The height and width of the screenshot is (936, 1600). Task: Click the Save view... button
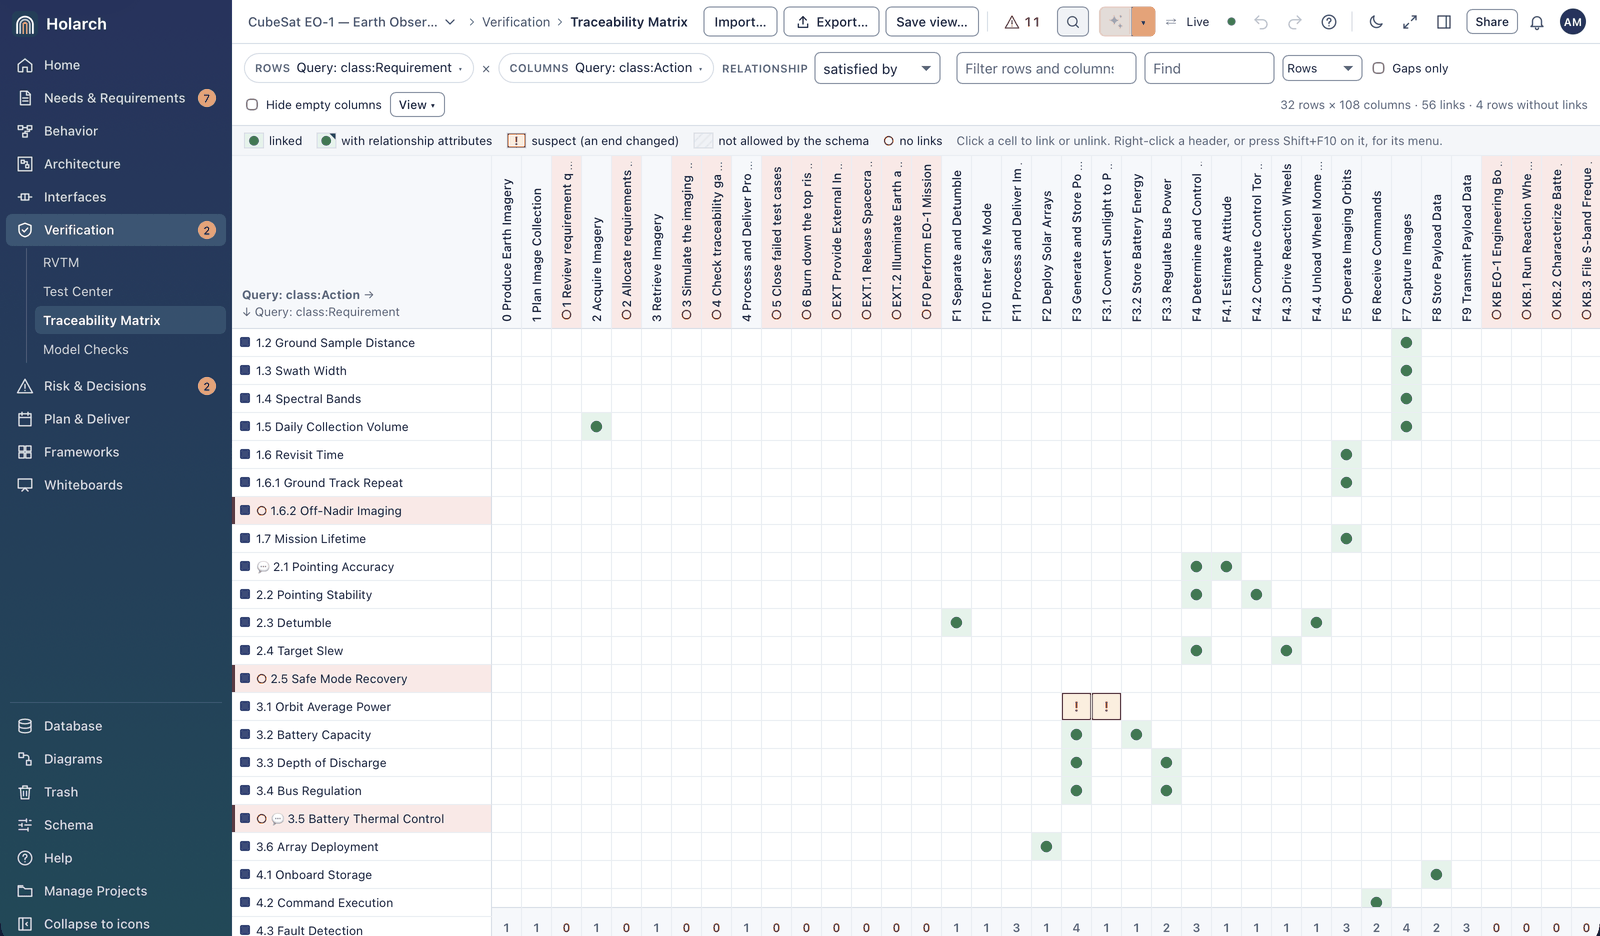(x=932, y=22)
